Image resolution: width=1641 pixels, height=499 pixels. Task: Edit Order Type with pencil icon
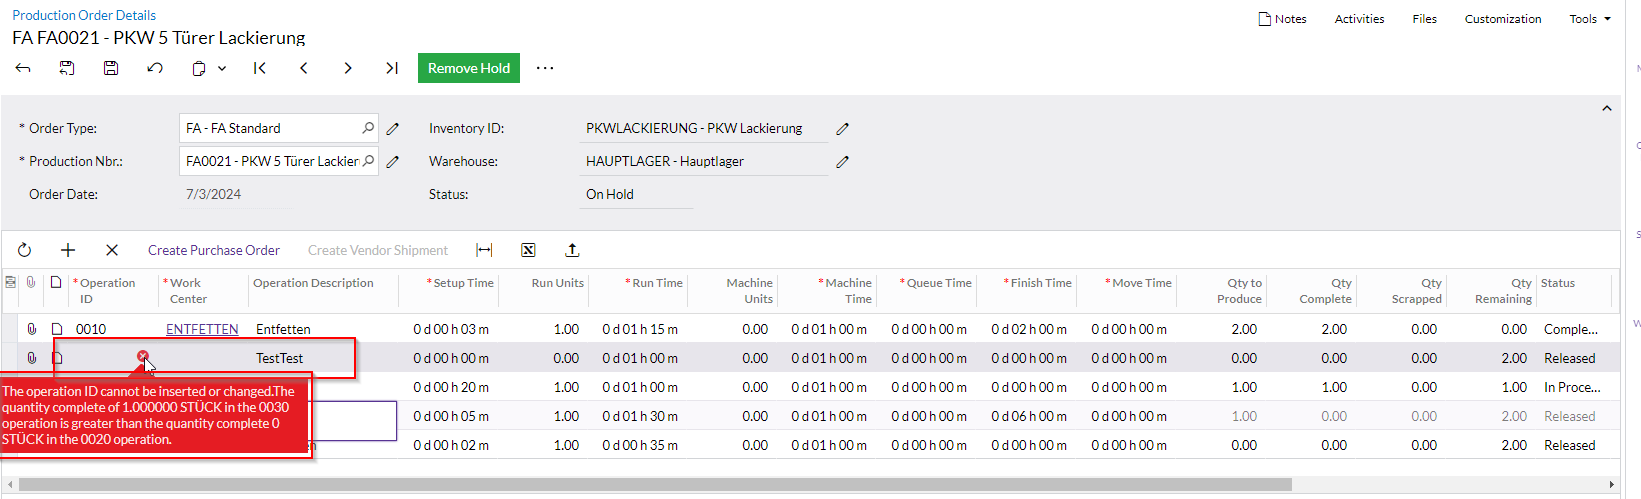click(x=393, y=129)
